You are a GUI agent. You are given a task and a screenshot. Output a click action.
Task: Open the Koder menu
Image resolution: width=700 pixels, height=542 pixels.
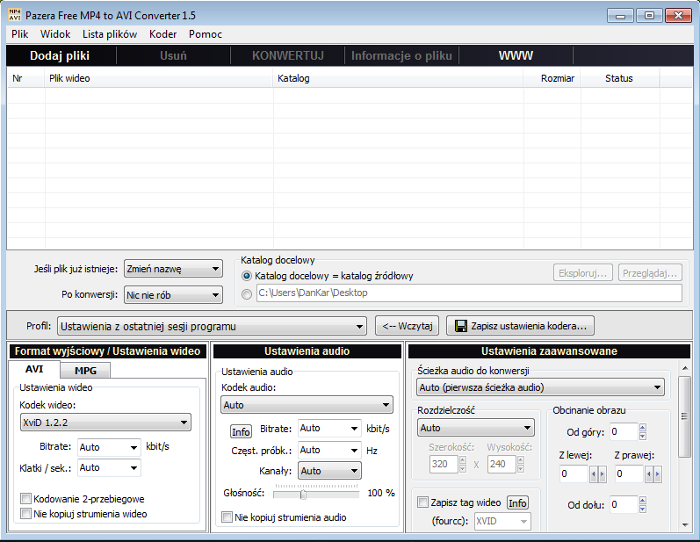pos(163,34)
